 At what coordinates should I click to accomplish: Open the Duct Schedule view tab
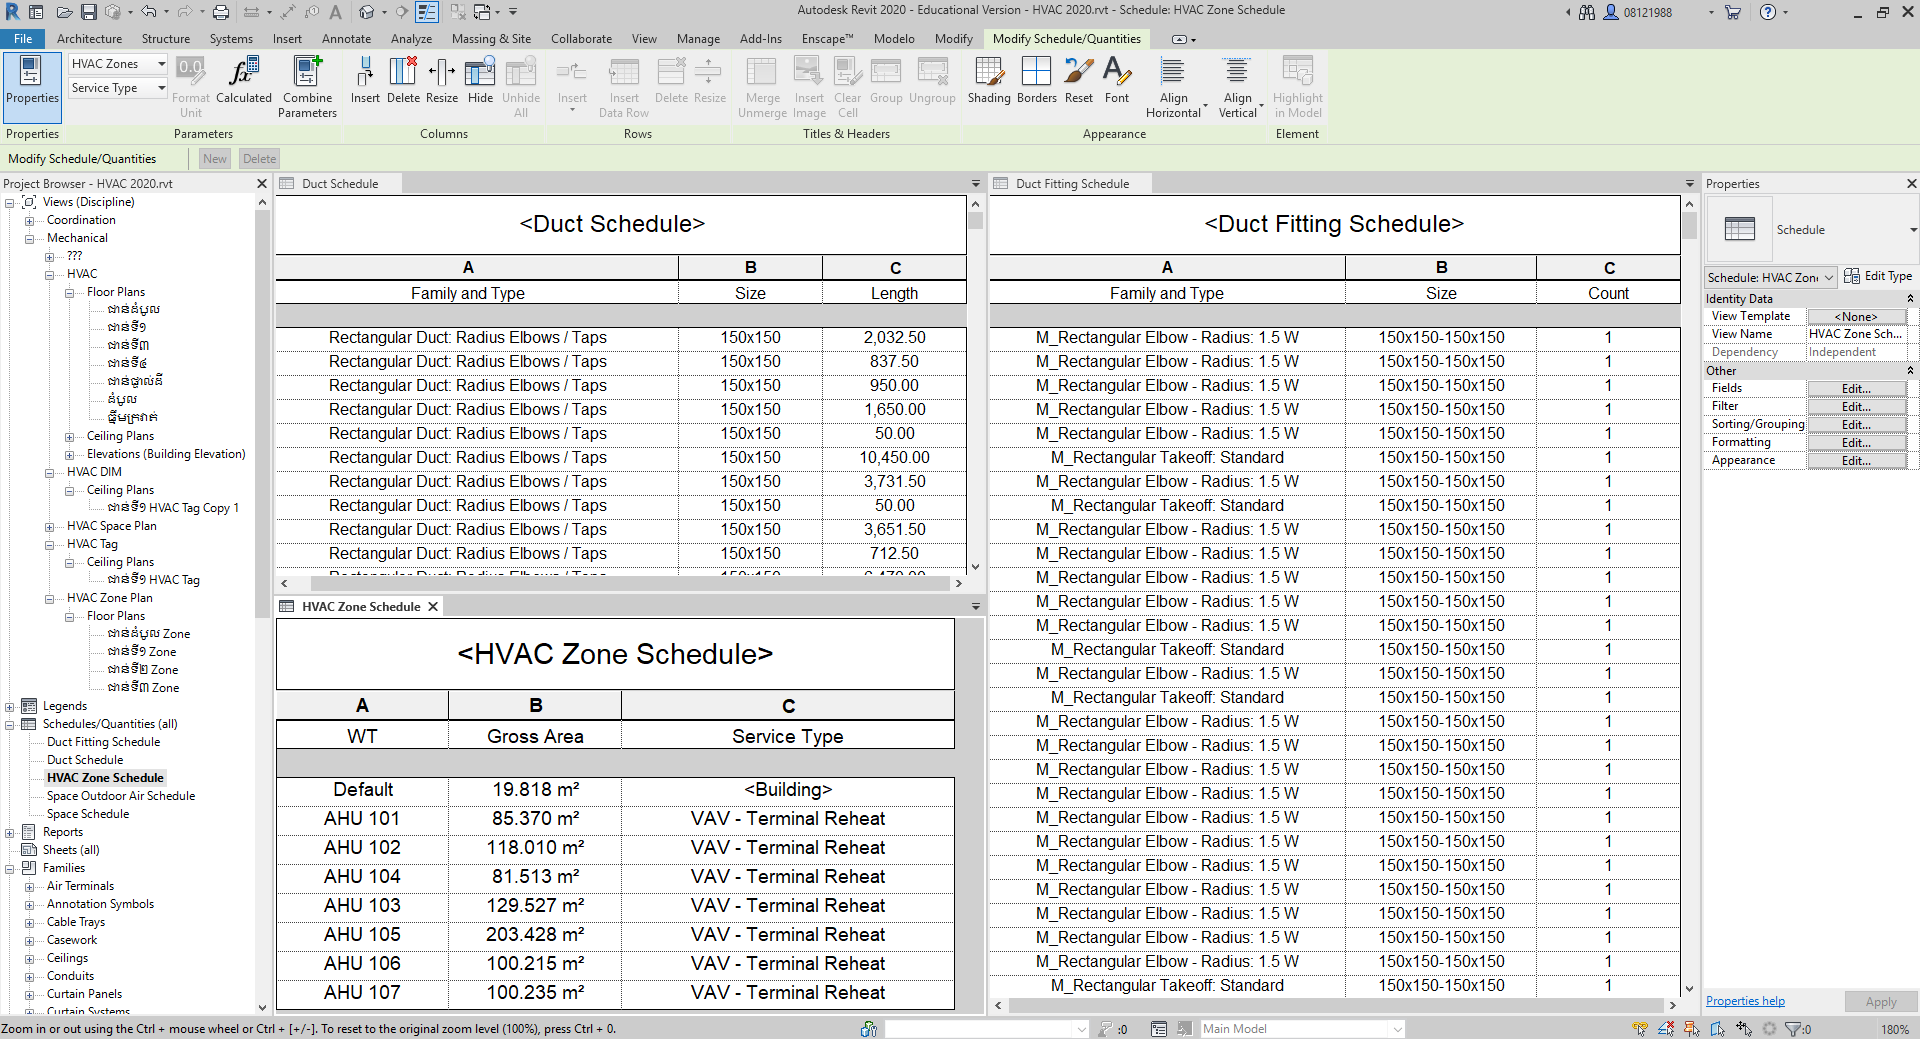point(340,184)
